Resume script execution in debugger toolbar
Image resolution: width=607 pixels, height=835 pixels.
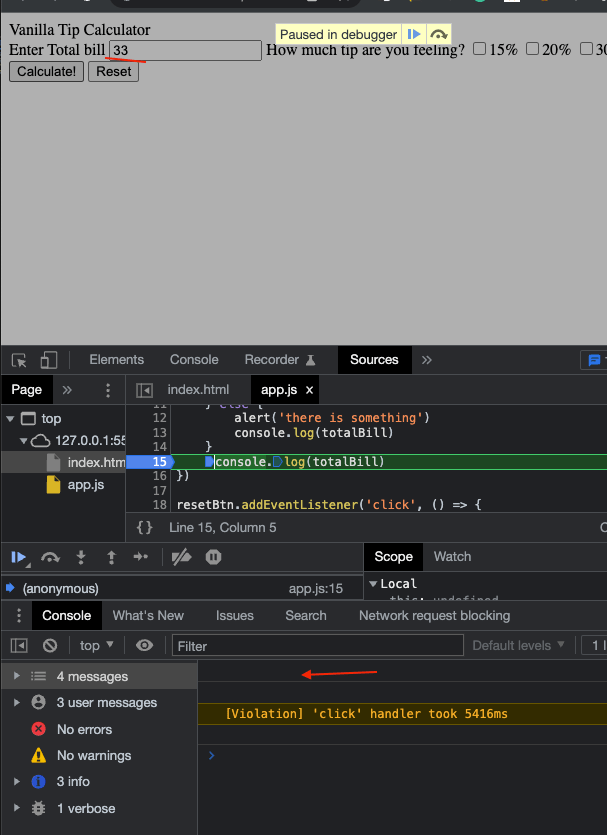click(x=19, y=558)
